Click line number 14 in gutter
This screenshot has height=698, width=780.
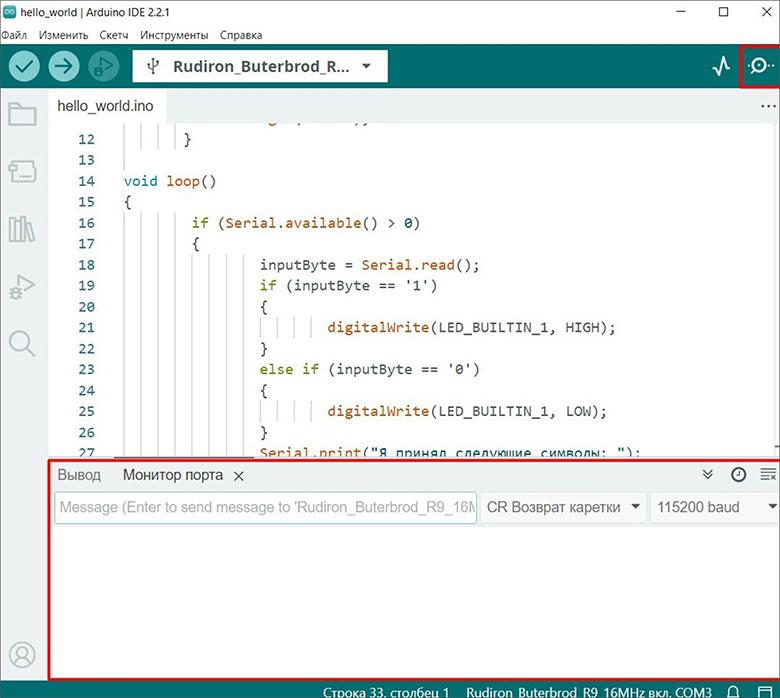point(86,181)
